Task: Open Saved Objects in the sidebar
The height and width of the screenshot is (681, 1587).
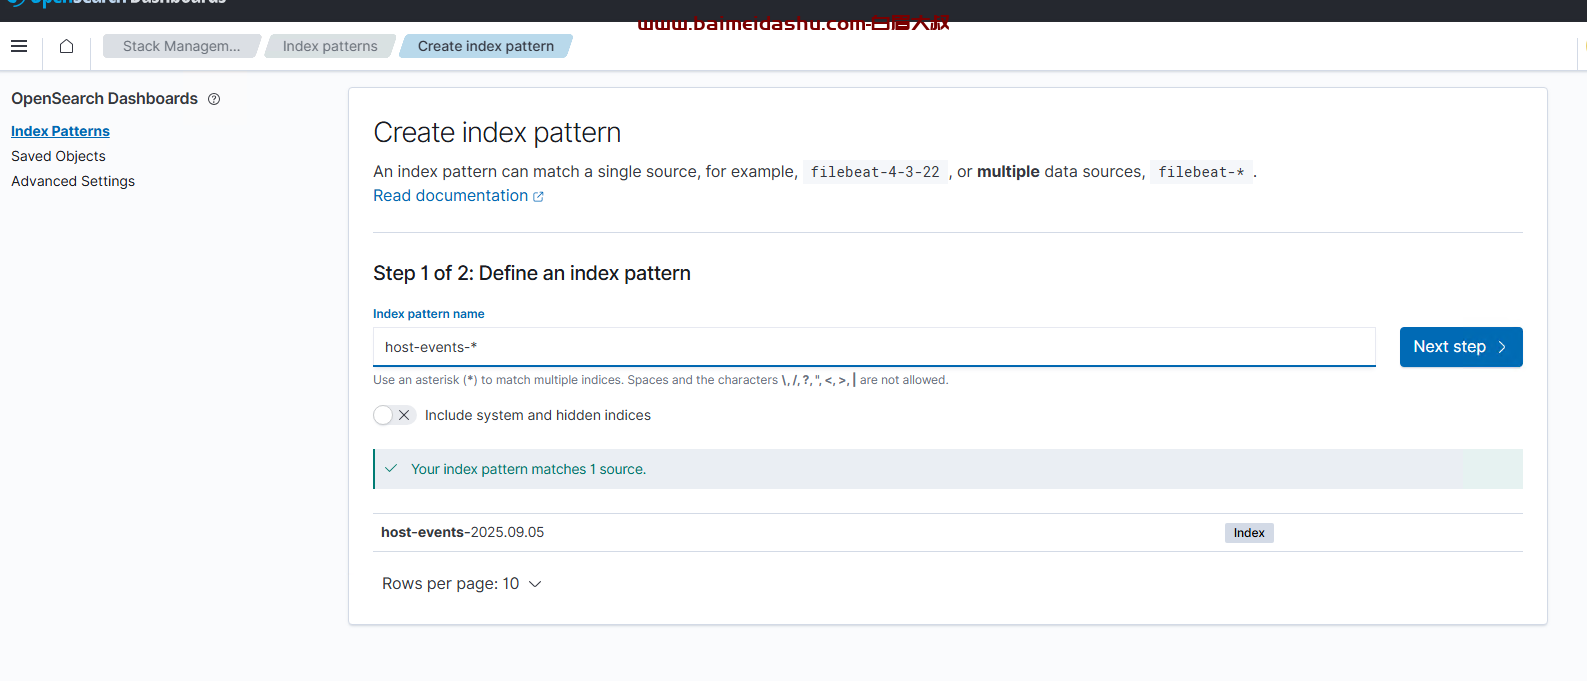Action: point(58,156)
